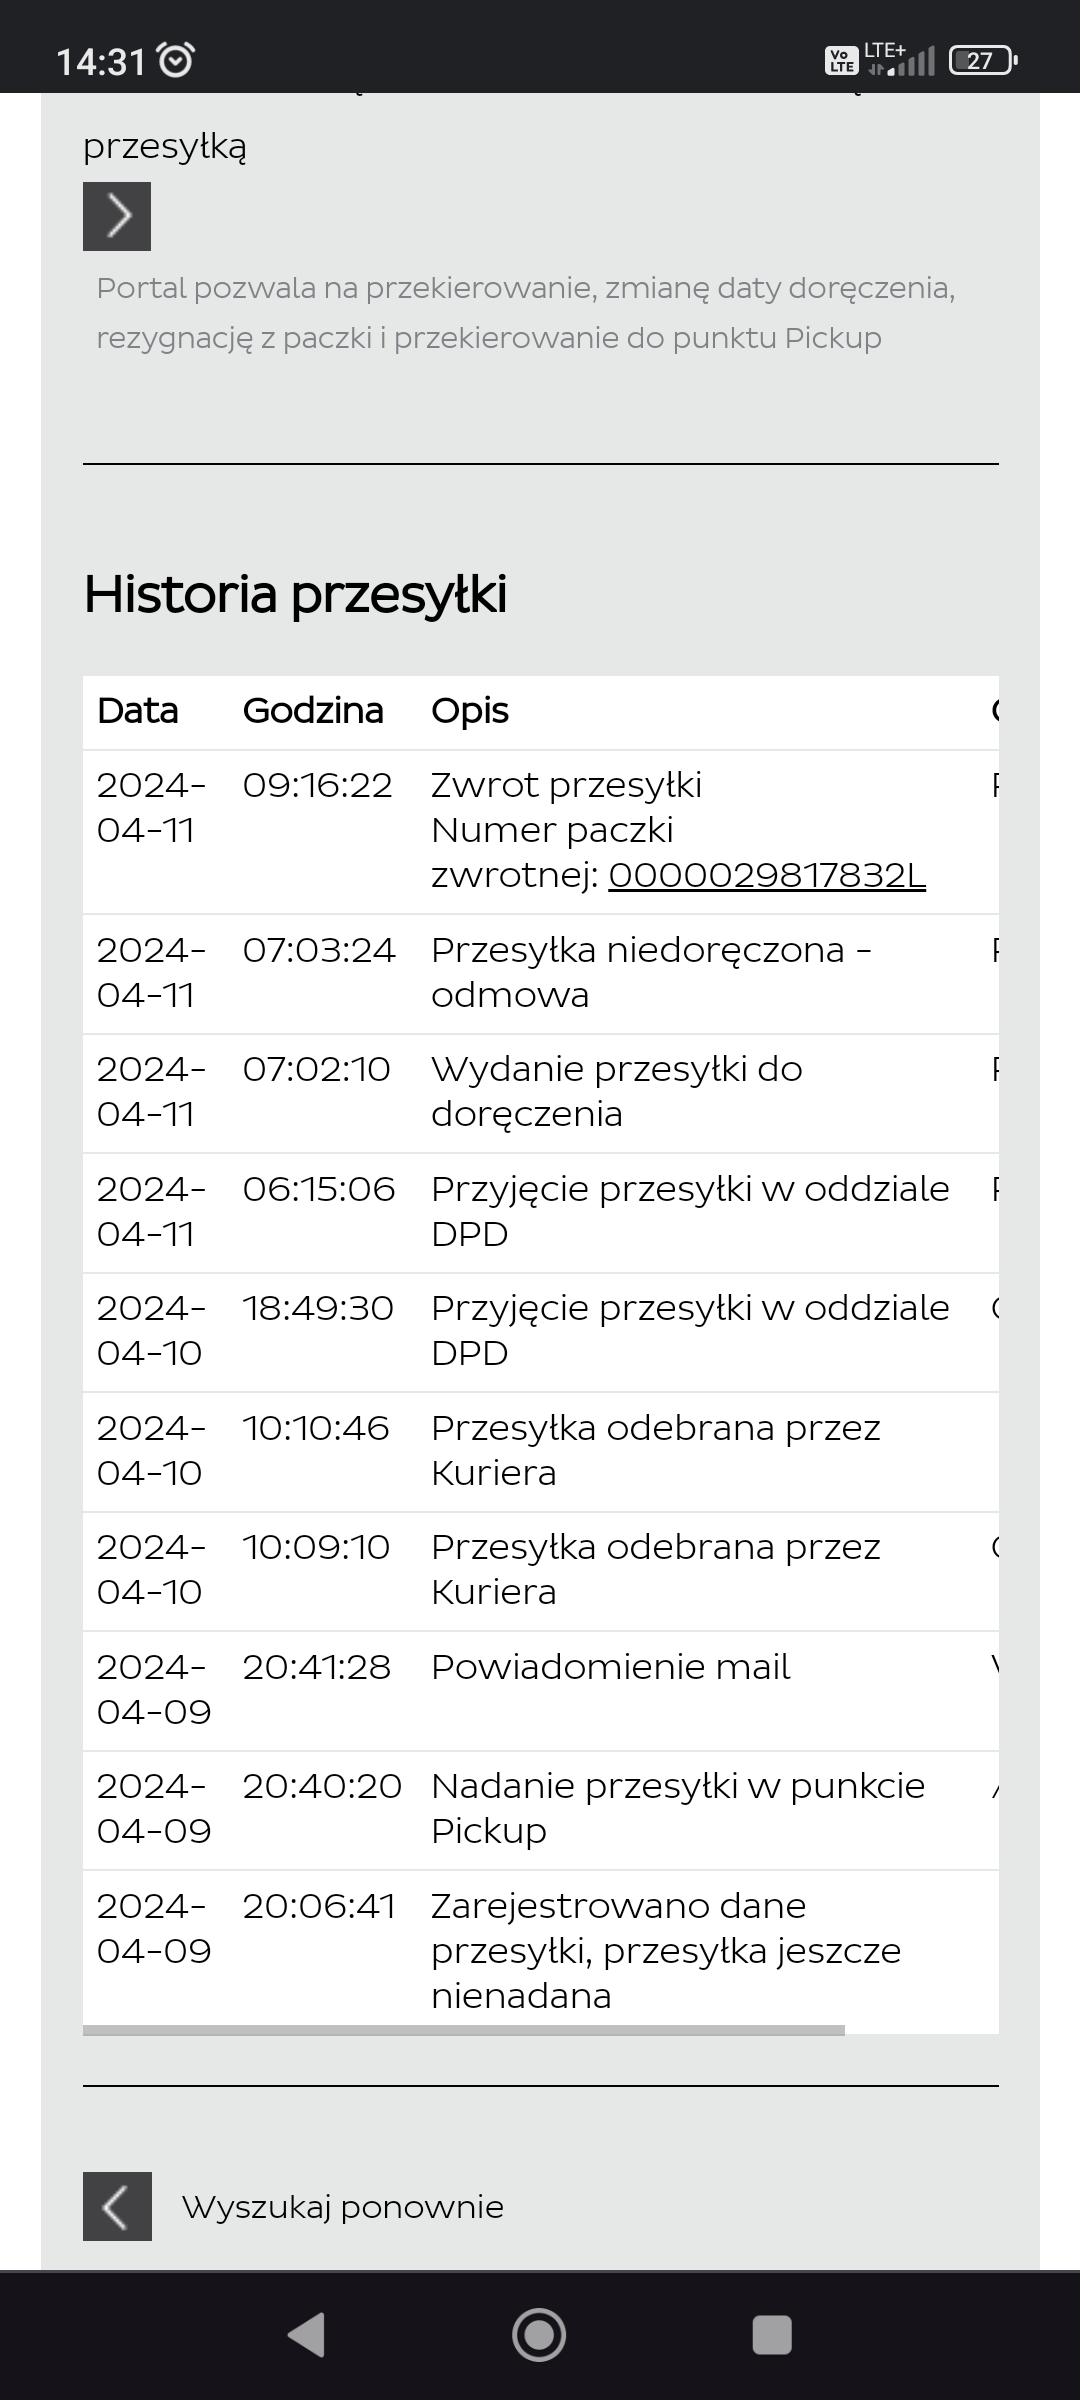Tap the dark right-arrow button below przesyłką
The width and height of the screenshot is (1080, 2400).
117,216
